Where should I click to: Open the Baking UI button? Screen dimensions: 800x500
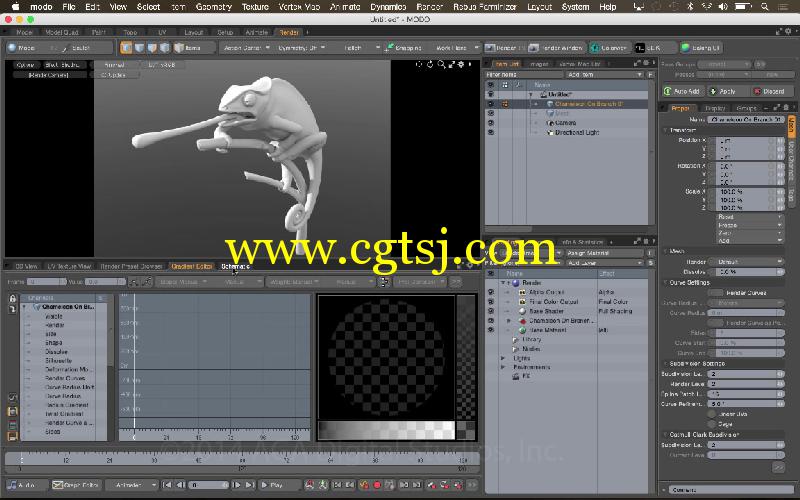tap(701, 48)
